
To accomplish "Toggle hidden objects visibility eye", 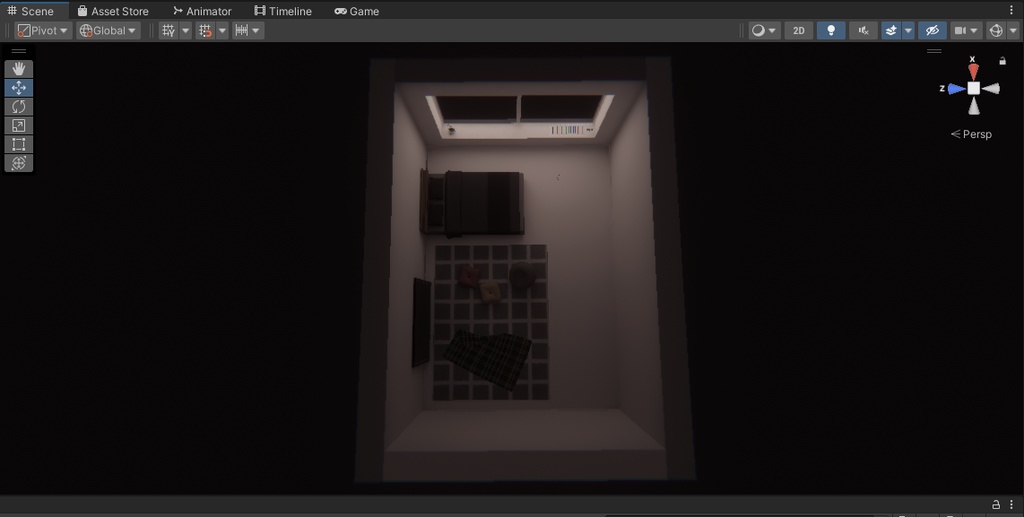I will coord(932,31).
